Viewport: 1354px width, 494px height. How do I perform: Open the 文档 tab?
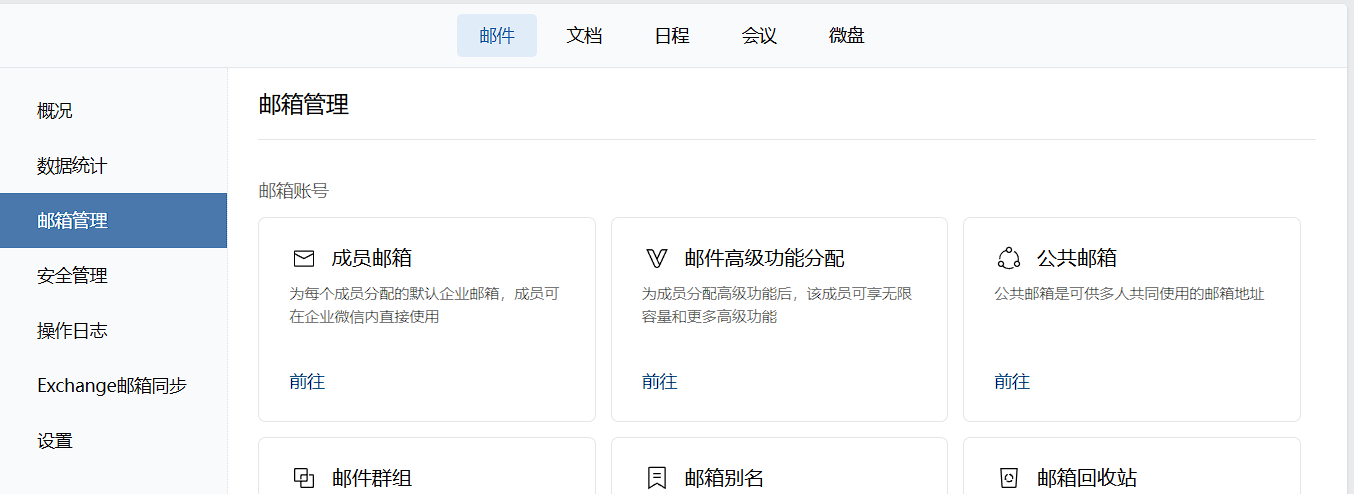(x=584, y=36)
